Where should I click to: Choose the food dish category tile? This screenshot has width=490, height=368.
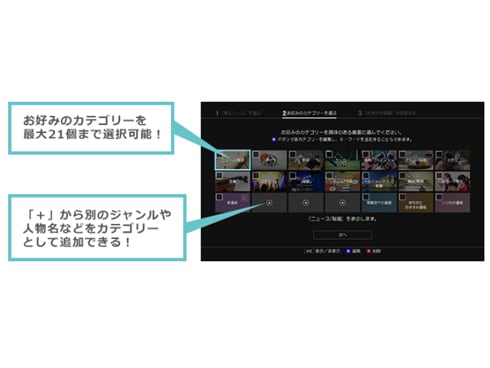[x=416, y=160]
